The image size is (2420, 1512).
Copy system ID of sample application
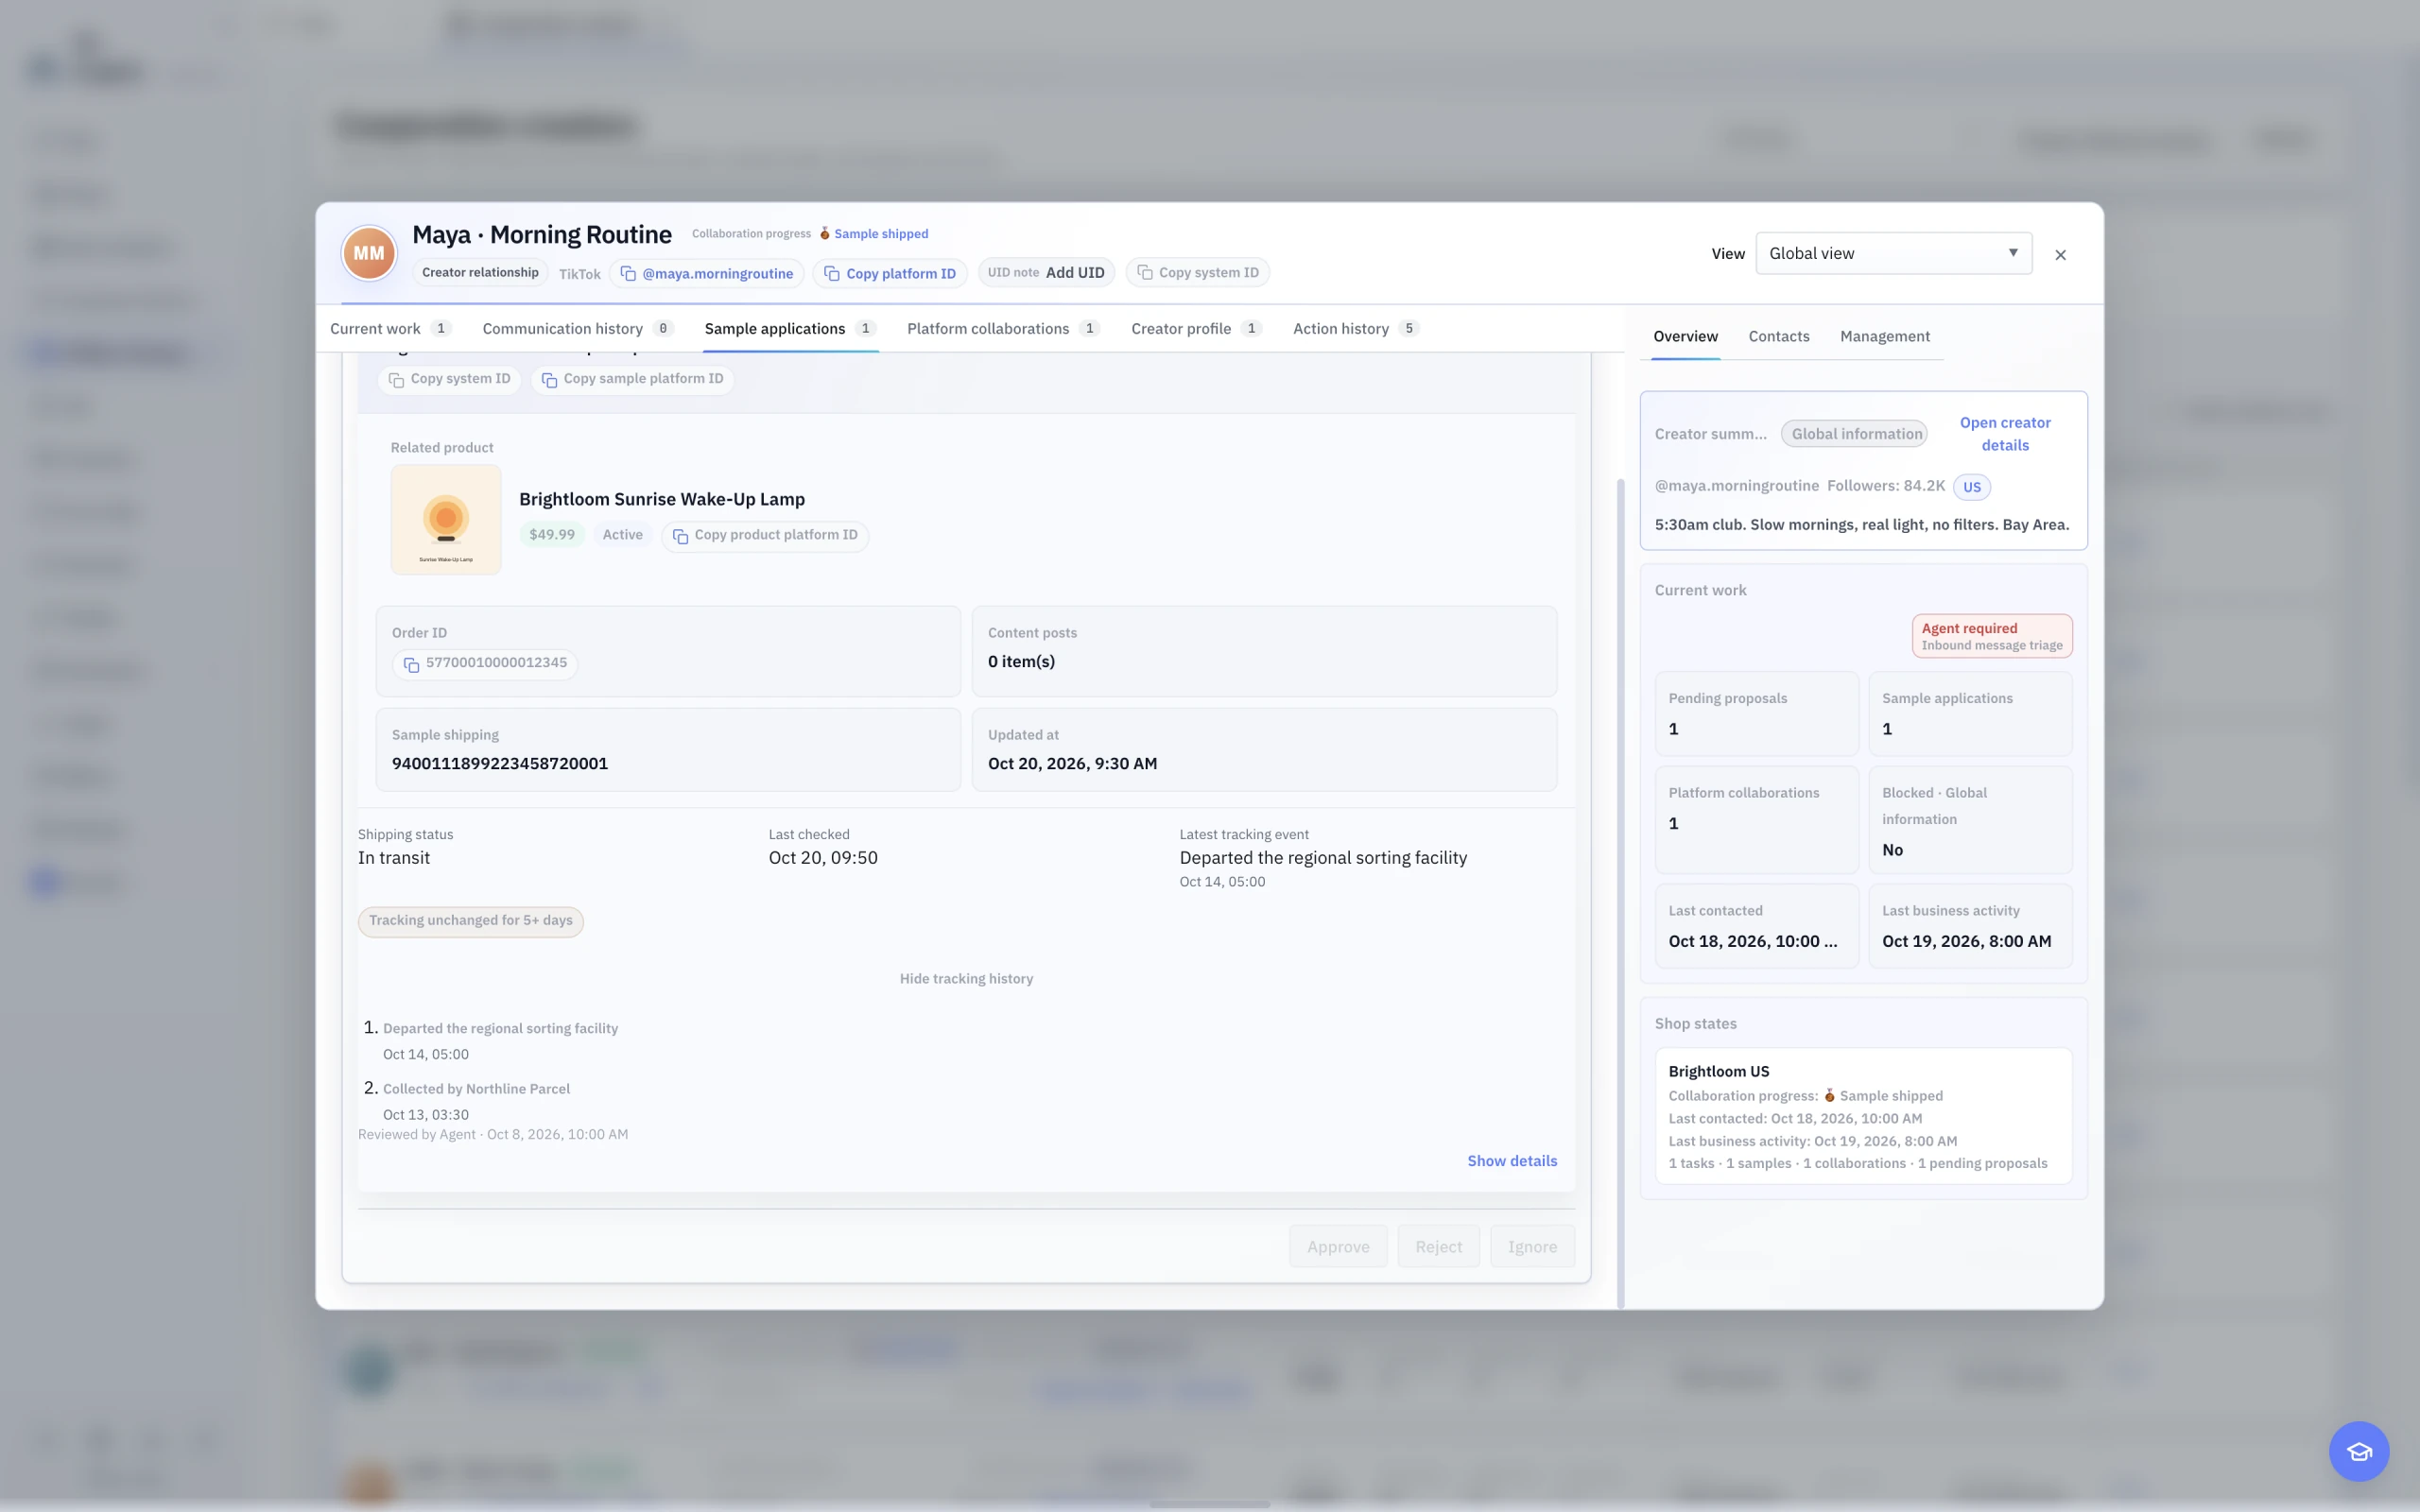(x=449, y=379)
